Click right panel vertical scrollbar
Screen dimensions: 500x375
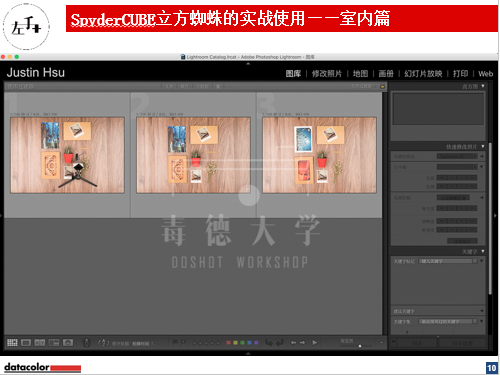[x=490, y=218]
